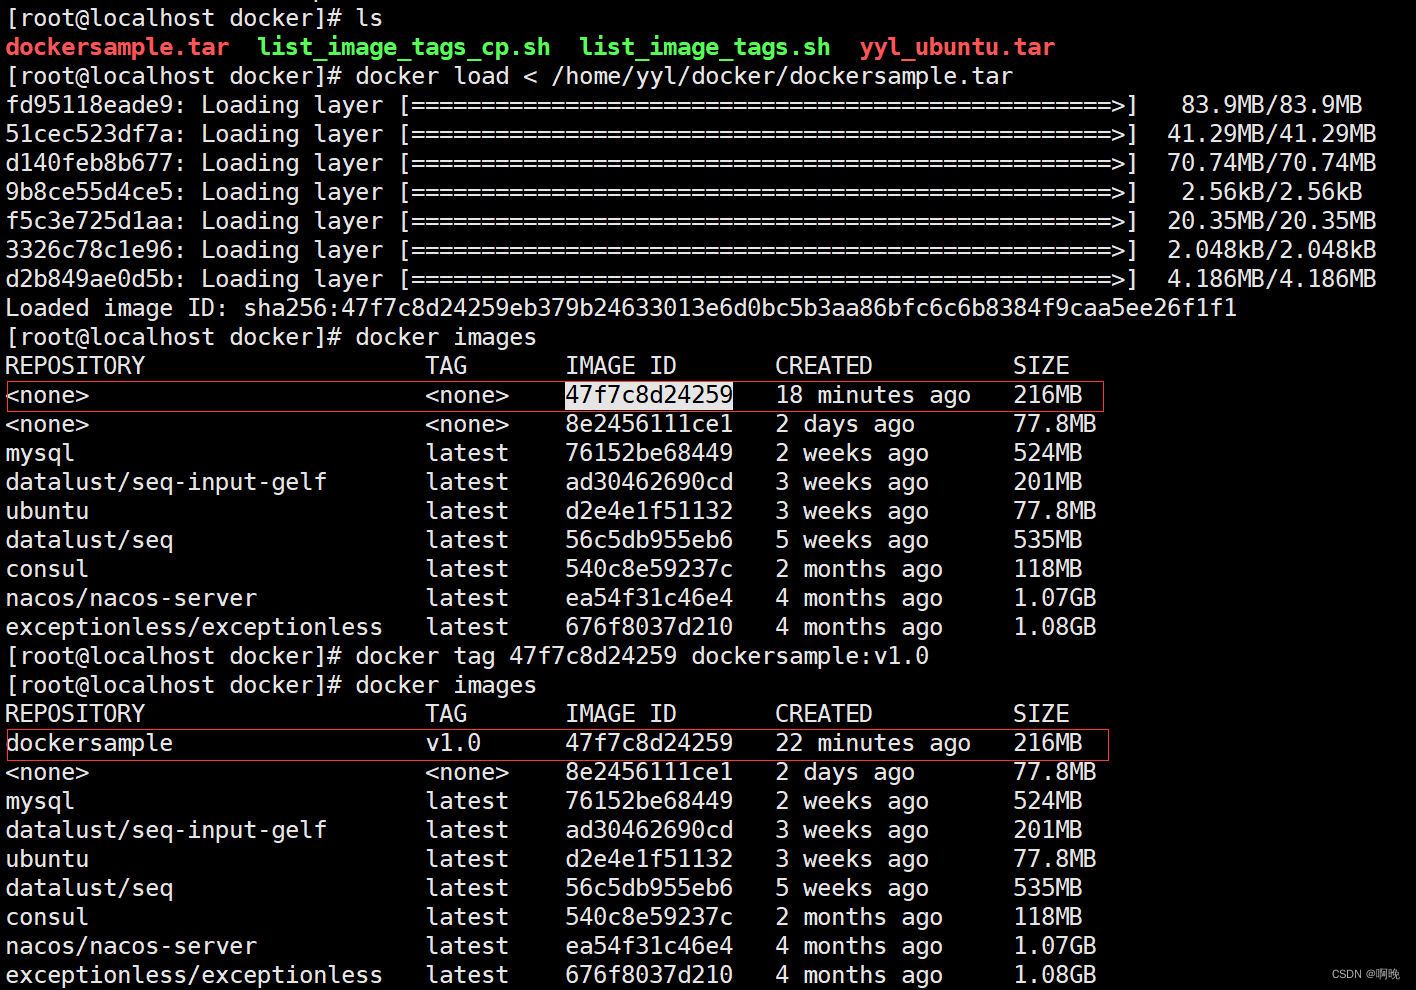Select the dockersample.tar filename

pos(115,46)
